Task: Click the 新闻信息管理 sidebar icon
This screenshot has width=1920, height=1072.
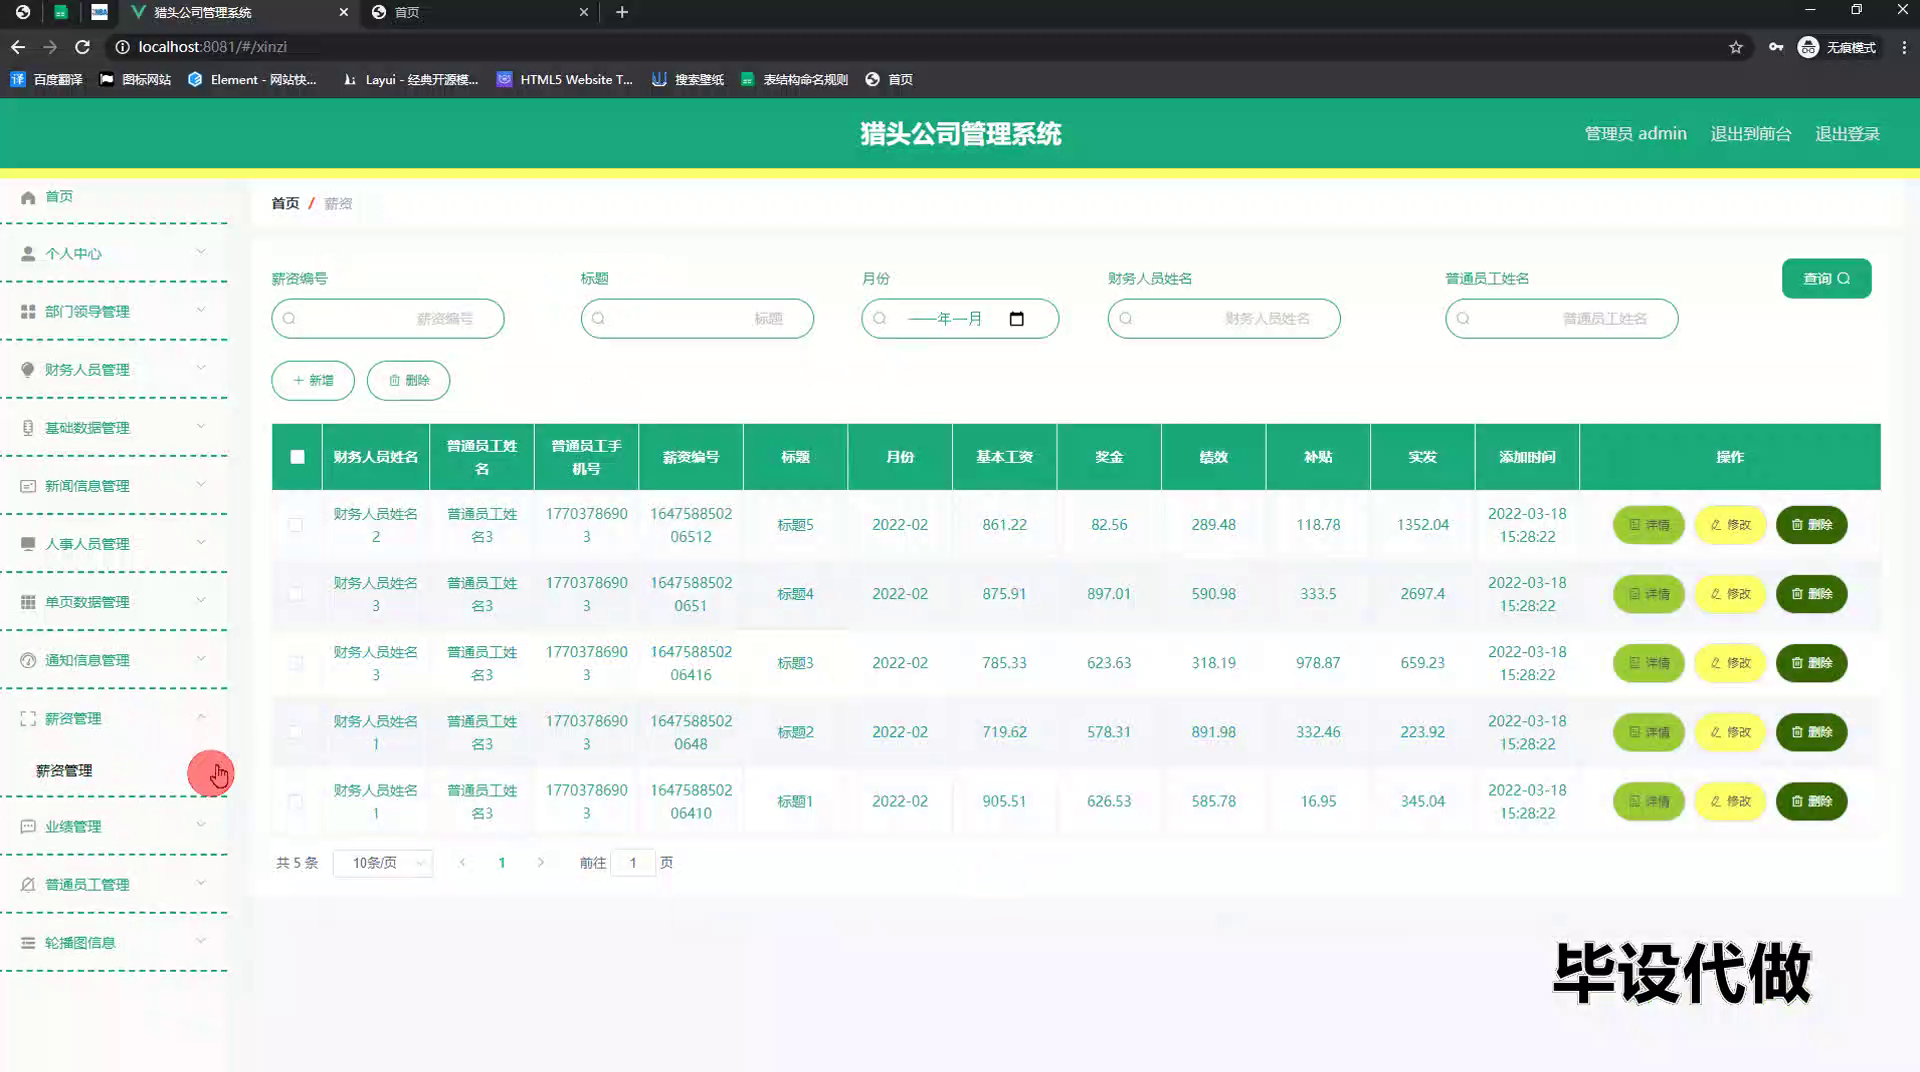Action: click(28, 486)
